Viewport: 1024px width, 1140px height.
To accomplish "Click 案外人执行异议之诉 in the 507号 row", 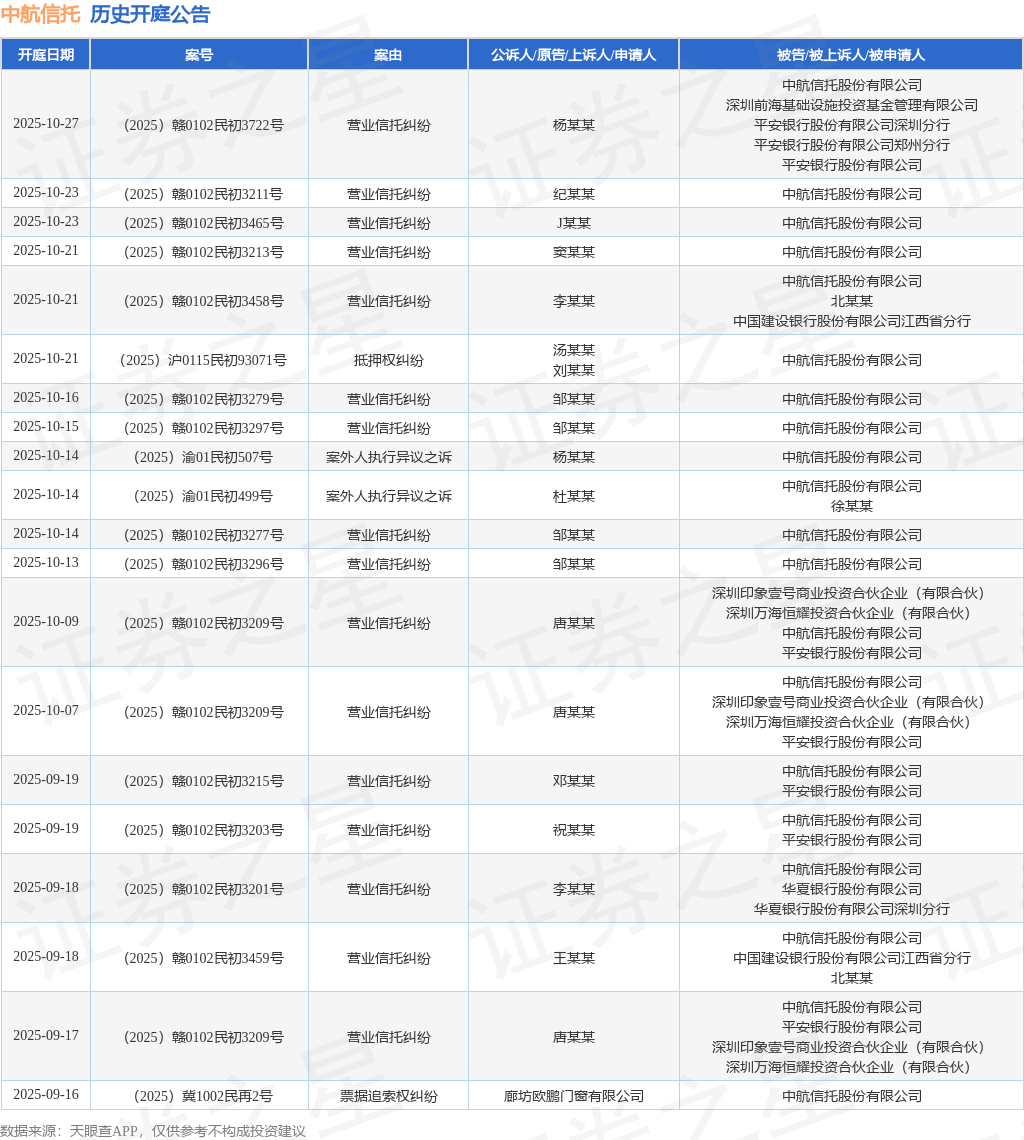I will (388, 457).
